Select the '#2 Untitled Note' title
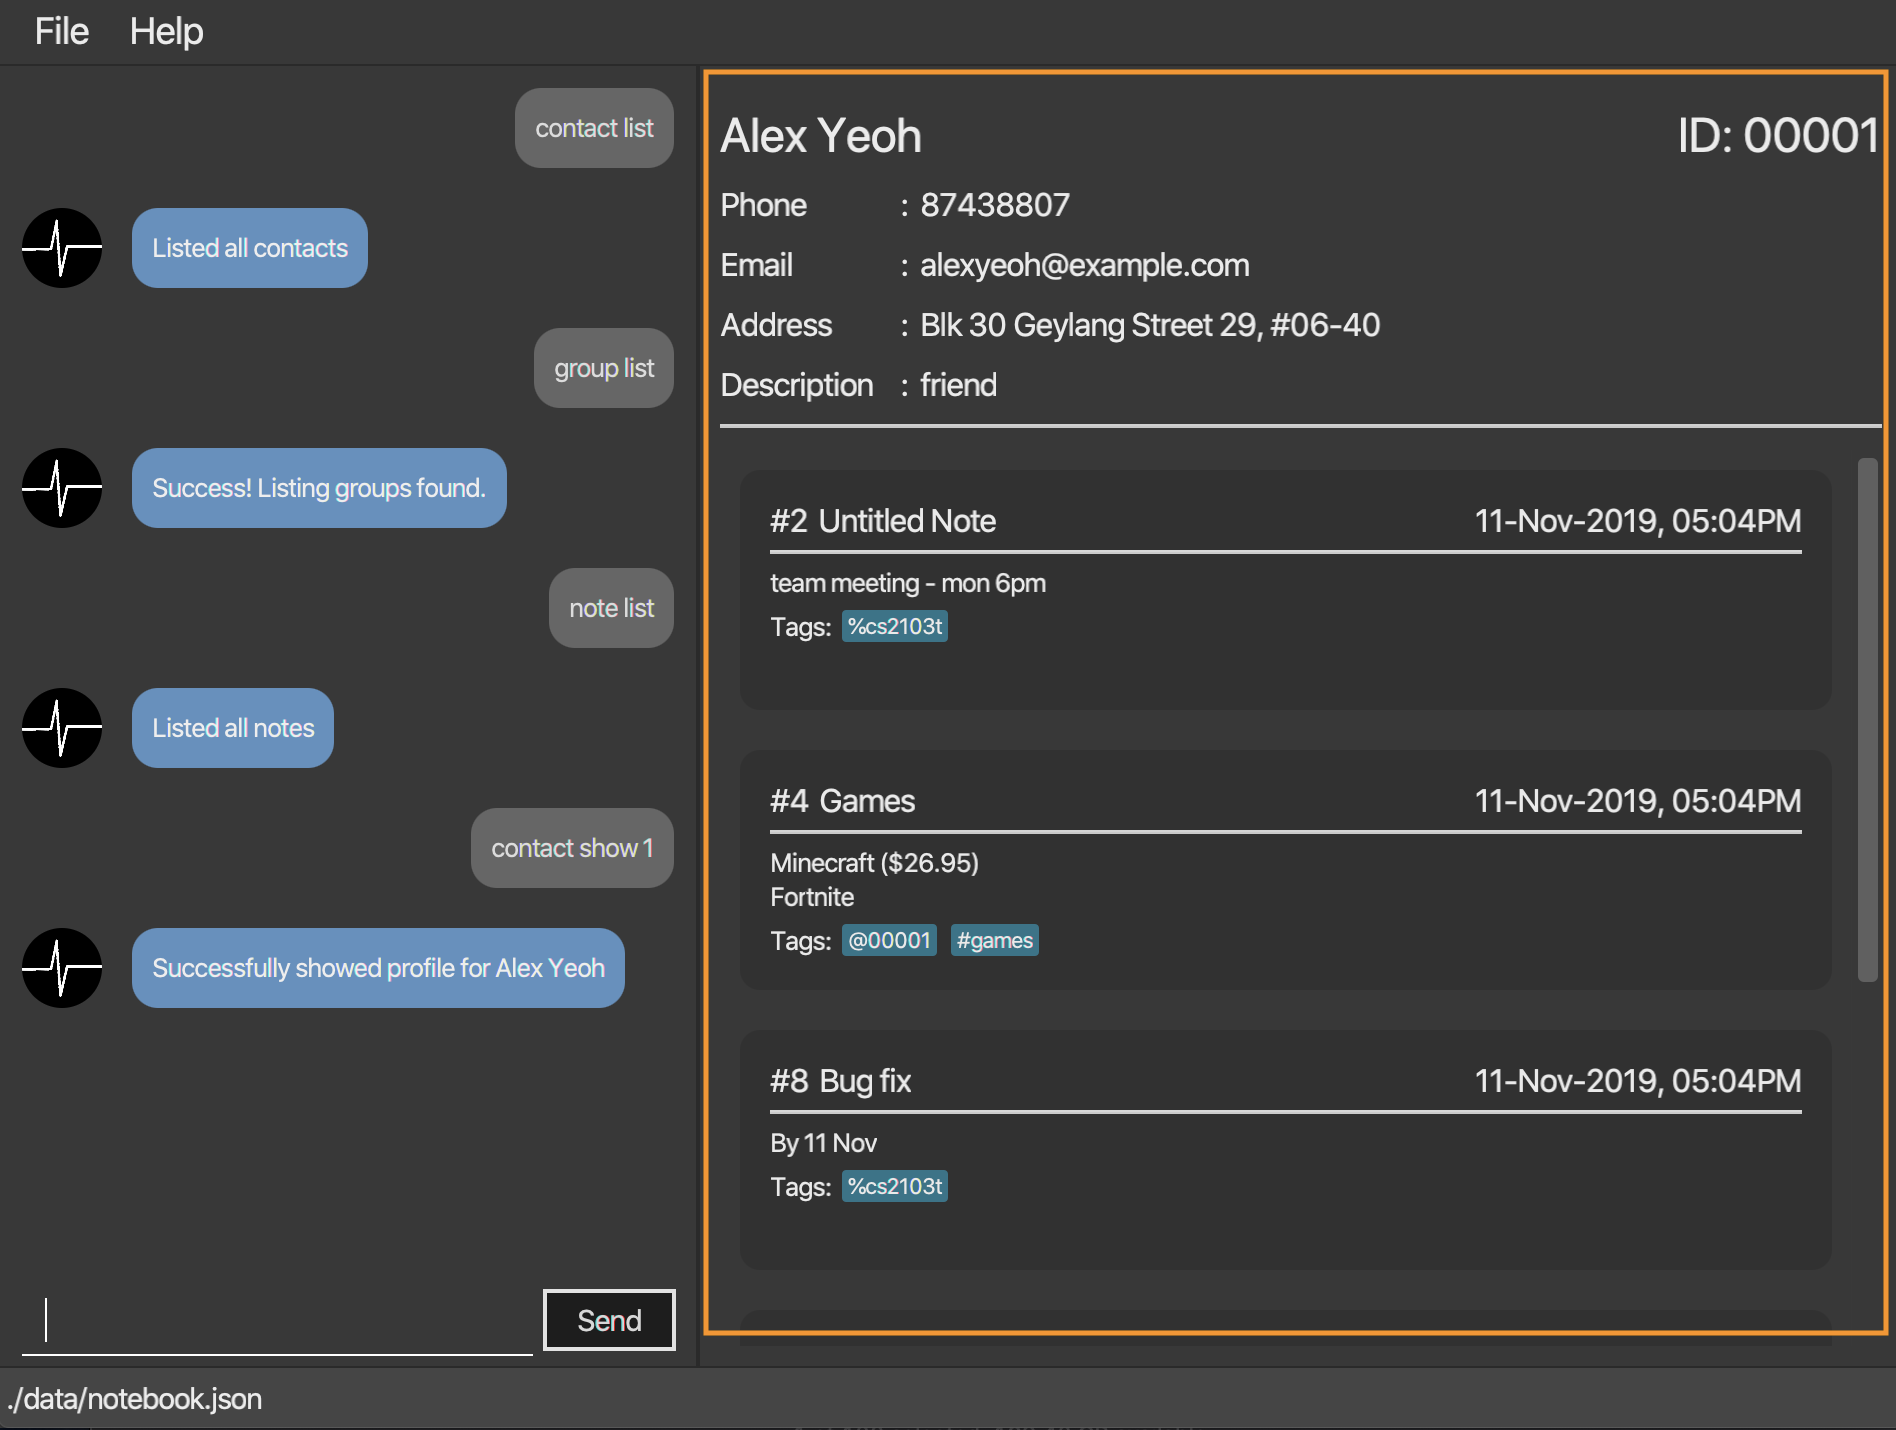 click(883, 521)
